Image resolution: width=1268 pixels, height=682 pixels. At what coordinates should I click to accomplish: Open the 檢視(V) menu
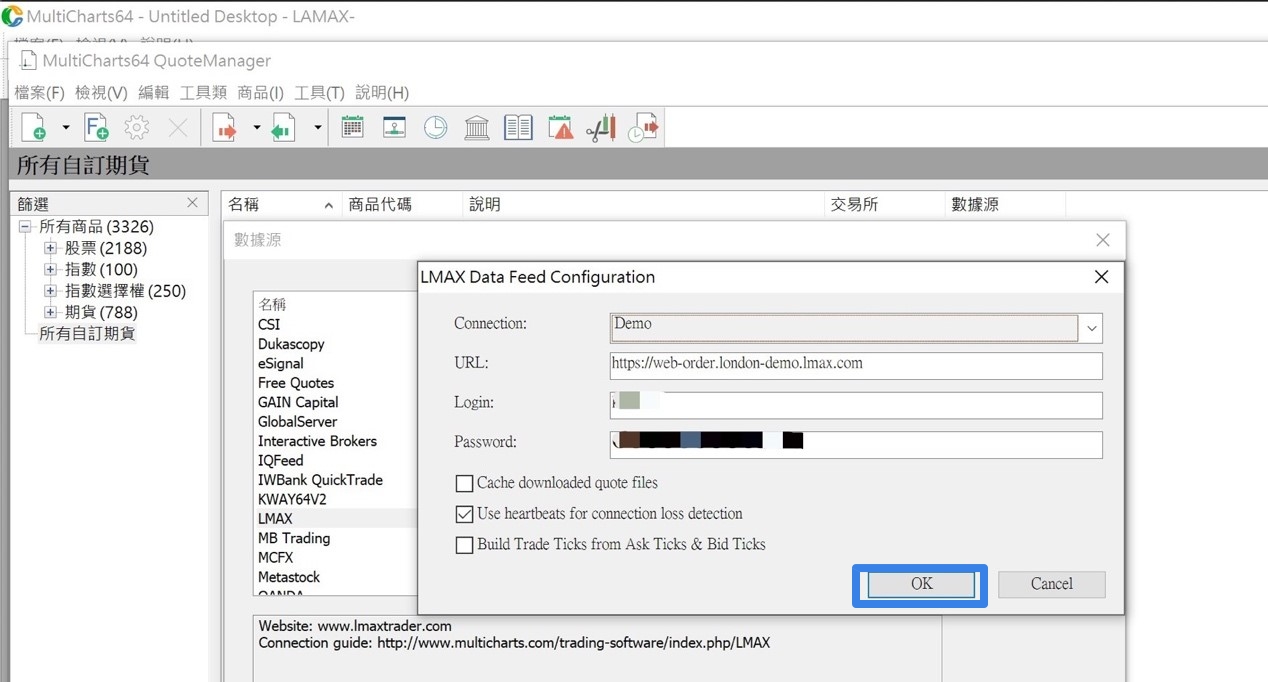point(101,93)
